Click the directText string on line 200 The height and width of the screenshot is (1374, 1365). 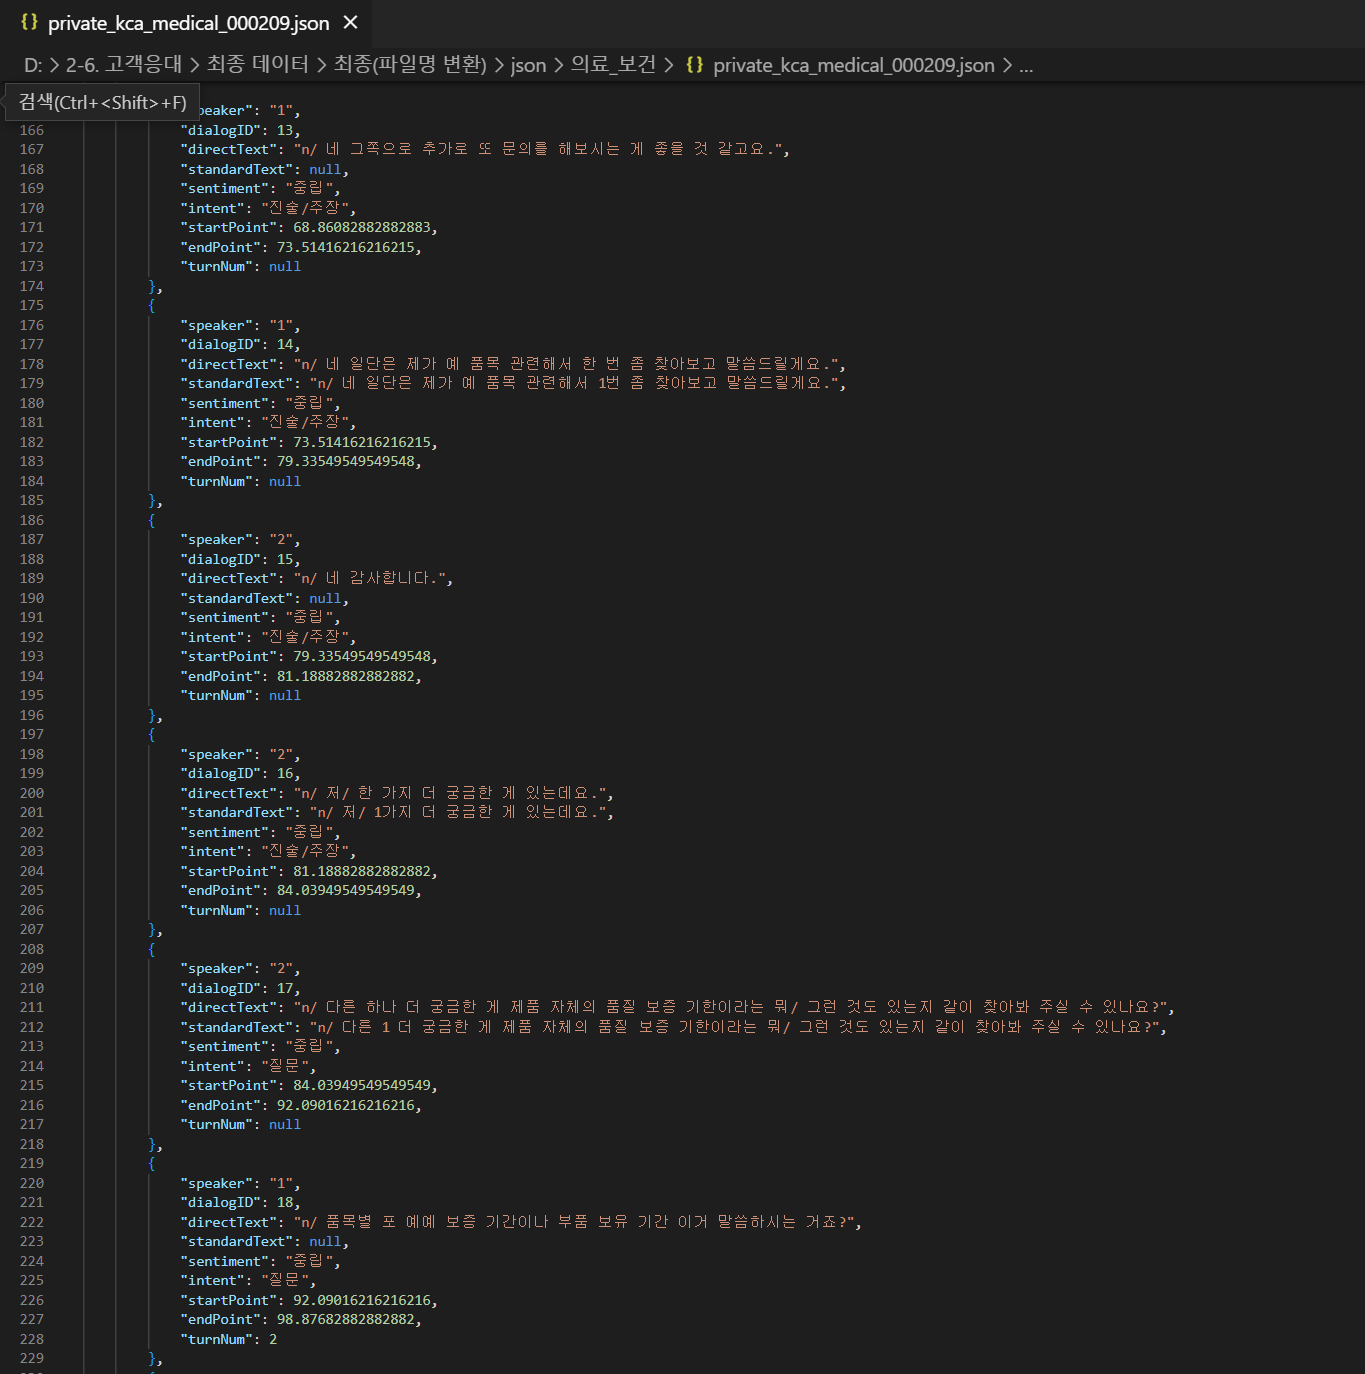tap(450, 793)
